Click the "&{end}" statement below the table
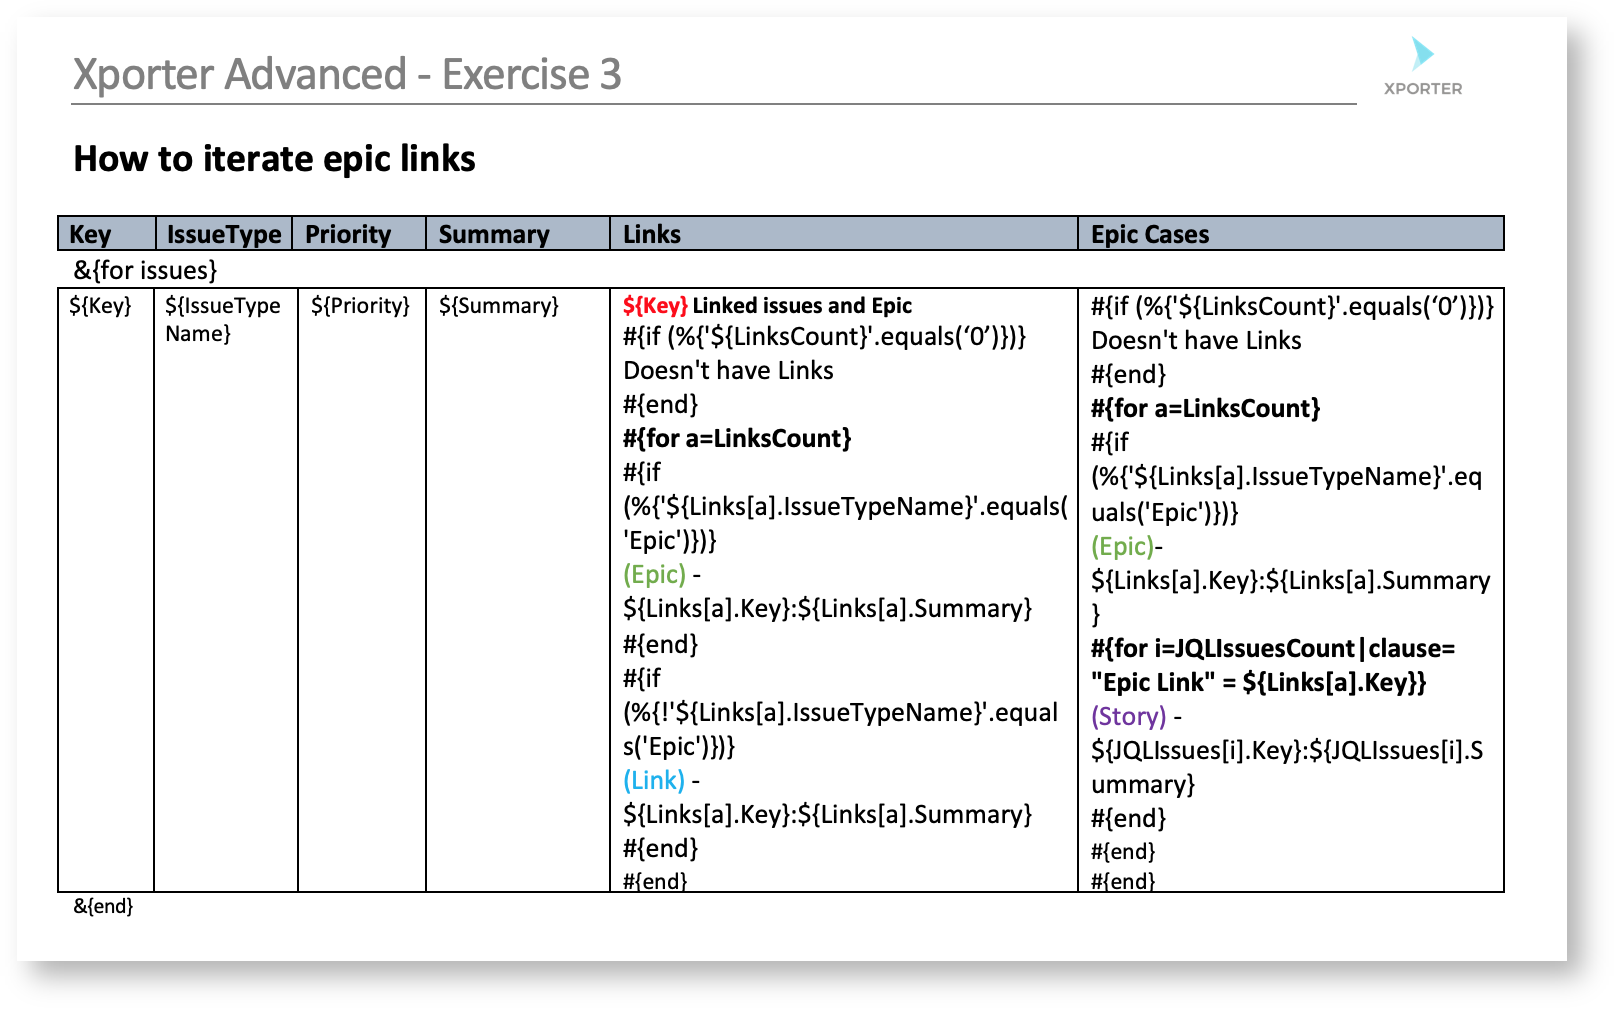 pyautogui.click(x=103, y=907)
